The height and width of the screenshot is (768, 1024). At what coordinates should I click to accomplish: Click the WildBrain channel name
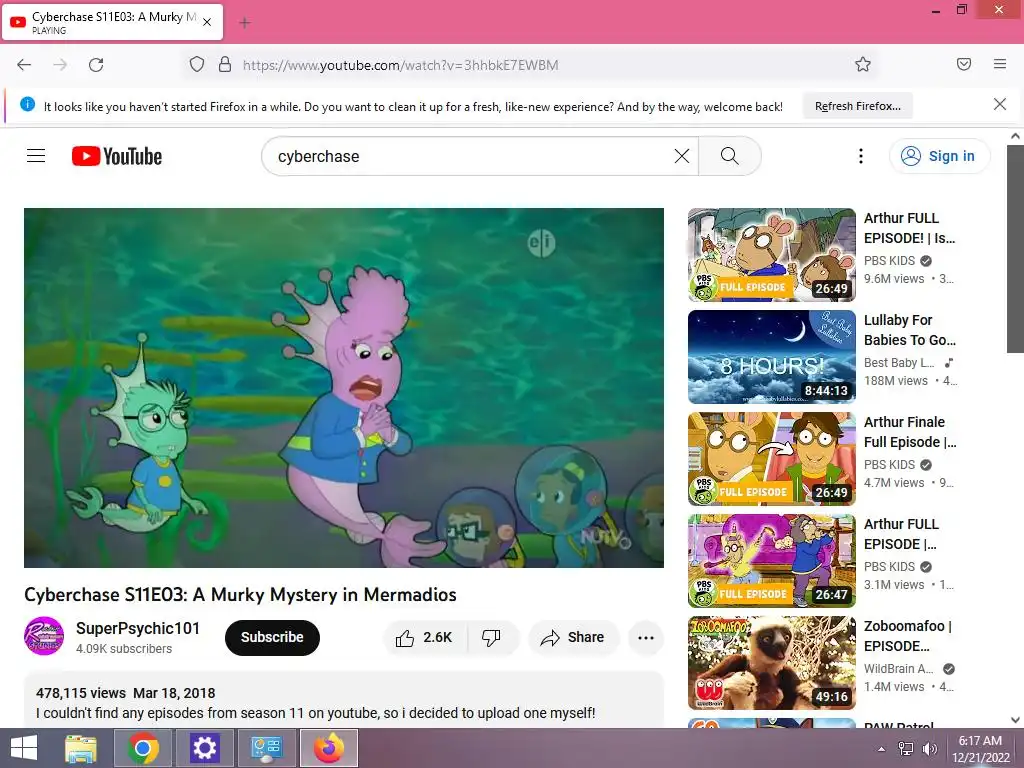899,669
